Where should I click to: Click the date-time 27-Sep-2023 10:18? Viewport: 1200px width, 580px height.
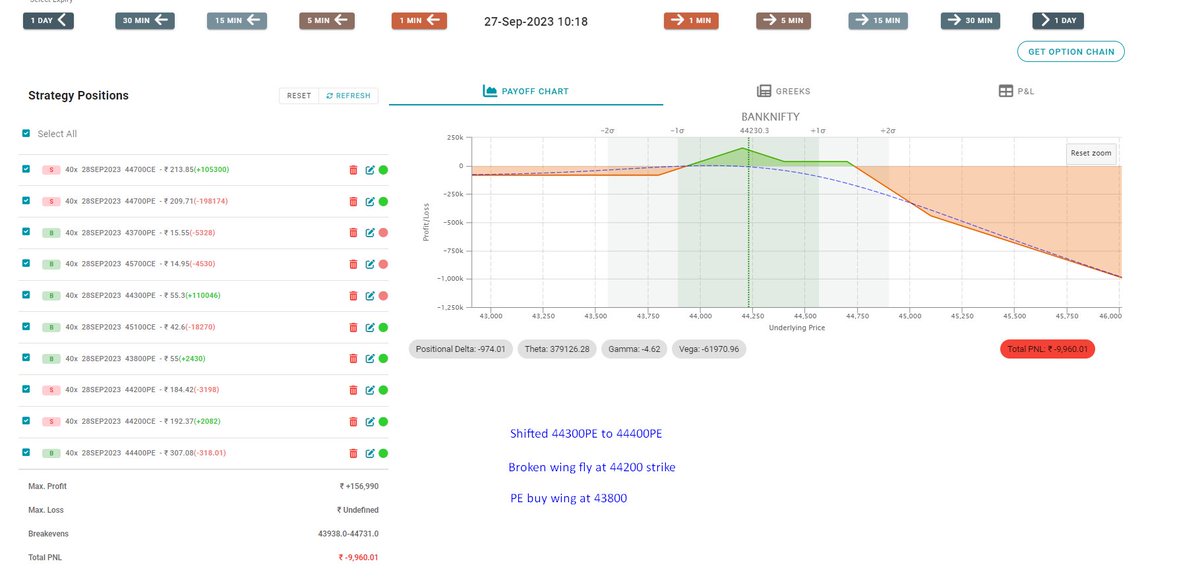536,21
